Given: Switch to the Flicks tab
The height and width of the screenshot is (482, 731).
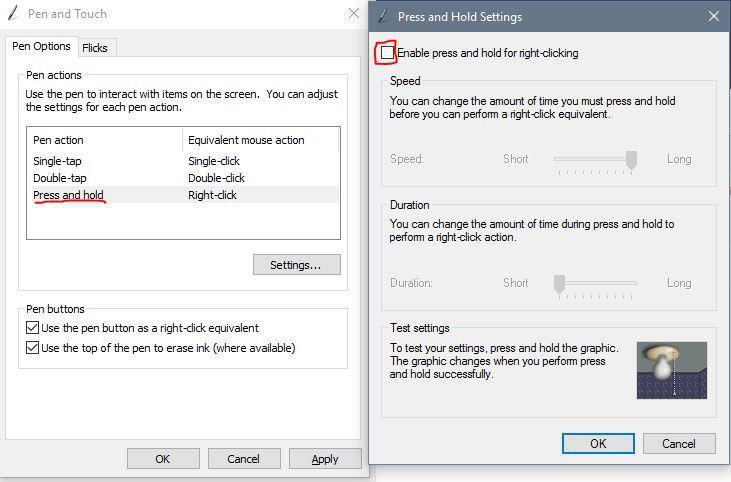Looking at the screenshot, I should pyautogui.click(x=95, y=48).
